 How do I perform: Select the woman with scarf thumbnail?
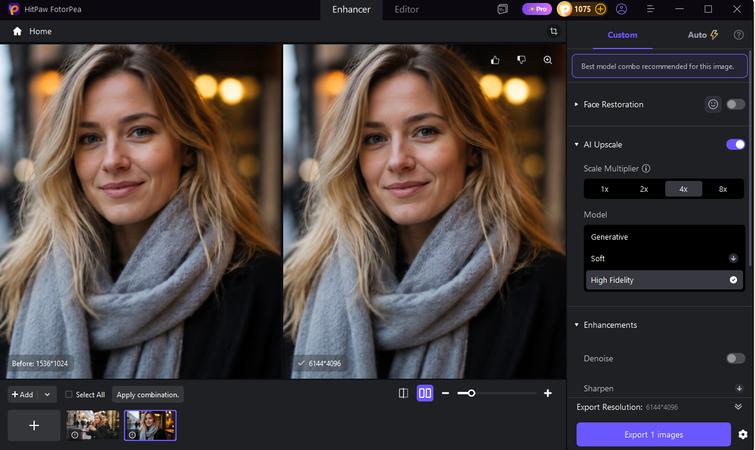pyautogui.click(x=150, y=425)
